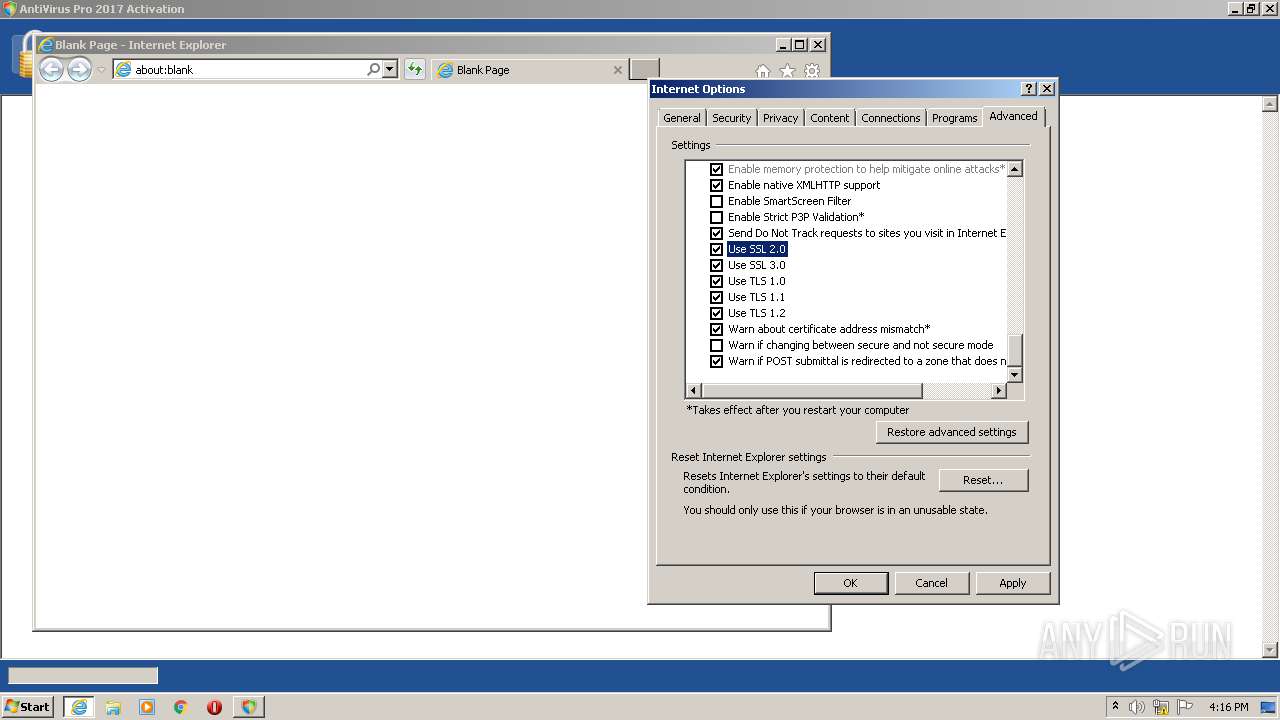Go forward with Internet Explorer's Forward arrow
1280x720 pixels.
(79, 69)
